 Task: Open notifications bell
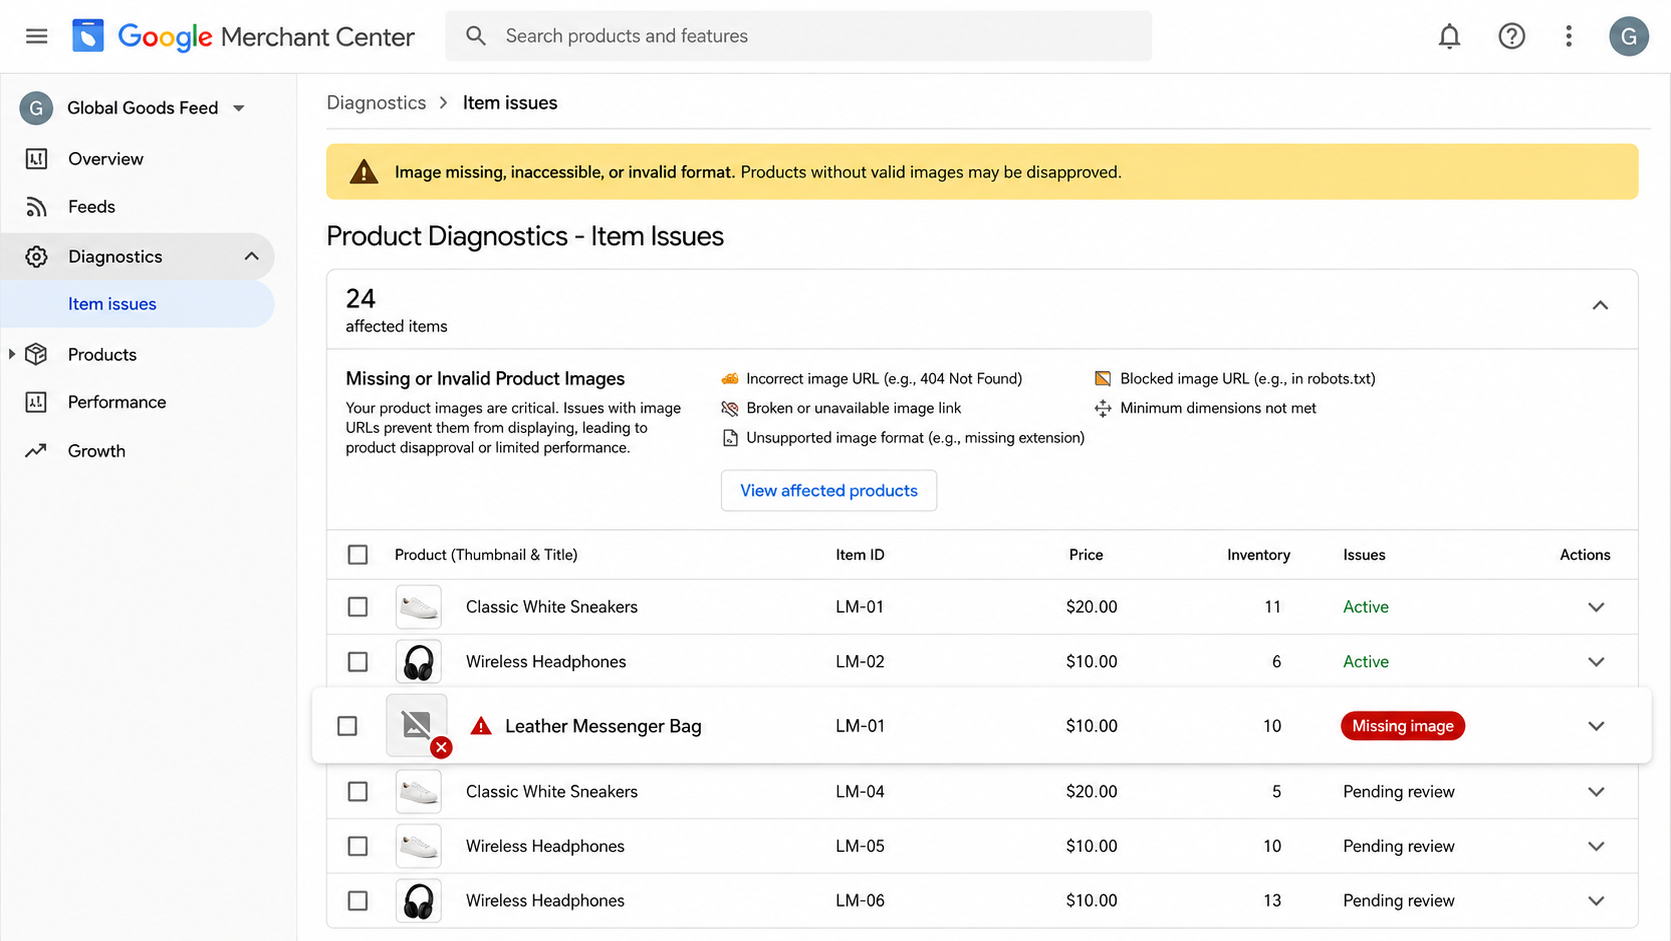coord(1449,36)
